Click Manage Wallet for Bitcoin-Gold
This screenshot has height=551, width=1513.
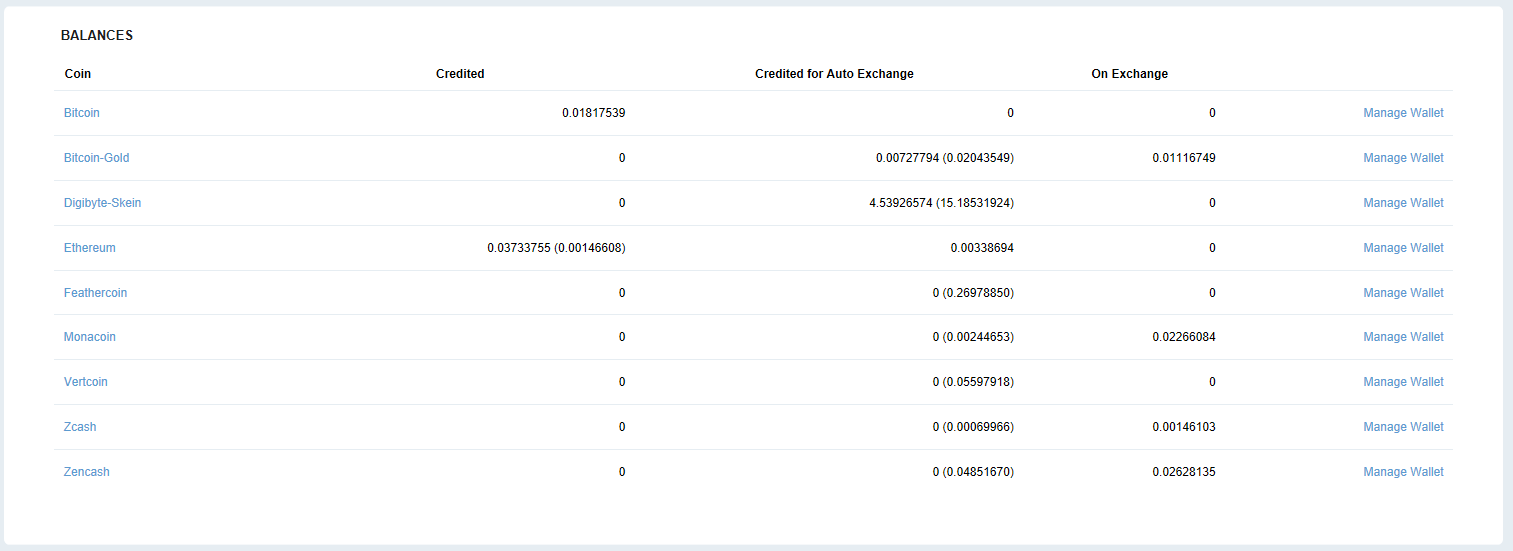point(1403,158)
